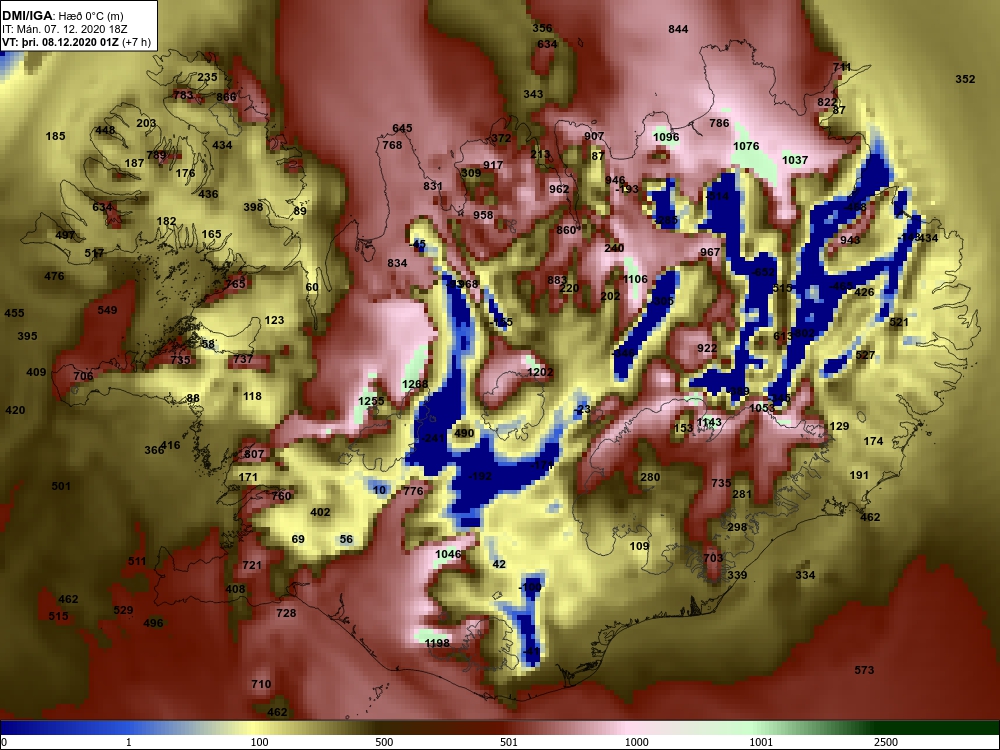
Task: Click the map value '710'
Action: click(261, 684)
